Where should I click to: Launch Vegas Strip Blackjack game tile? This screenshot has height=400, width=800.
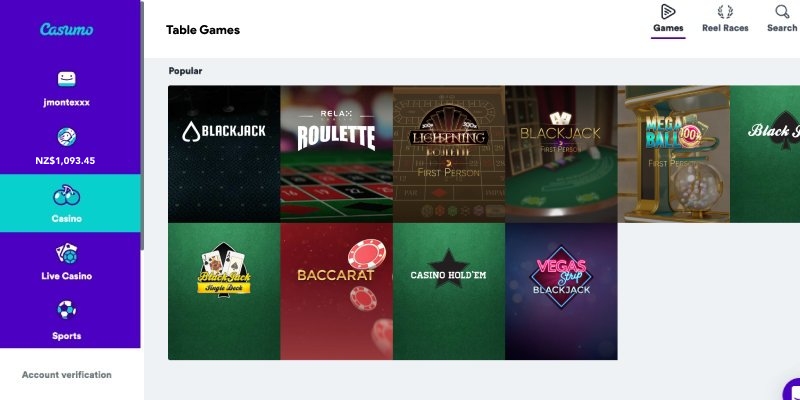point(561,291)
